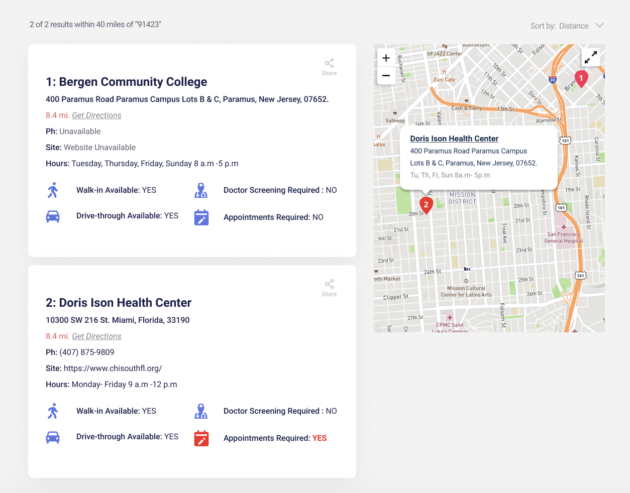Open the Sort by Distance dropdown
This screenshot has width=630, height=493.
click(x=567, y=26)
